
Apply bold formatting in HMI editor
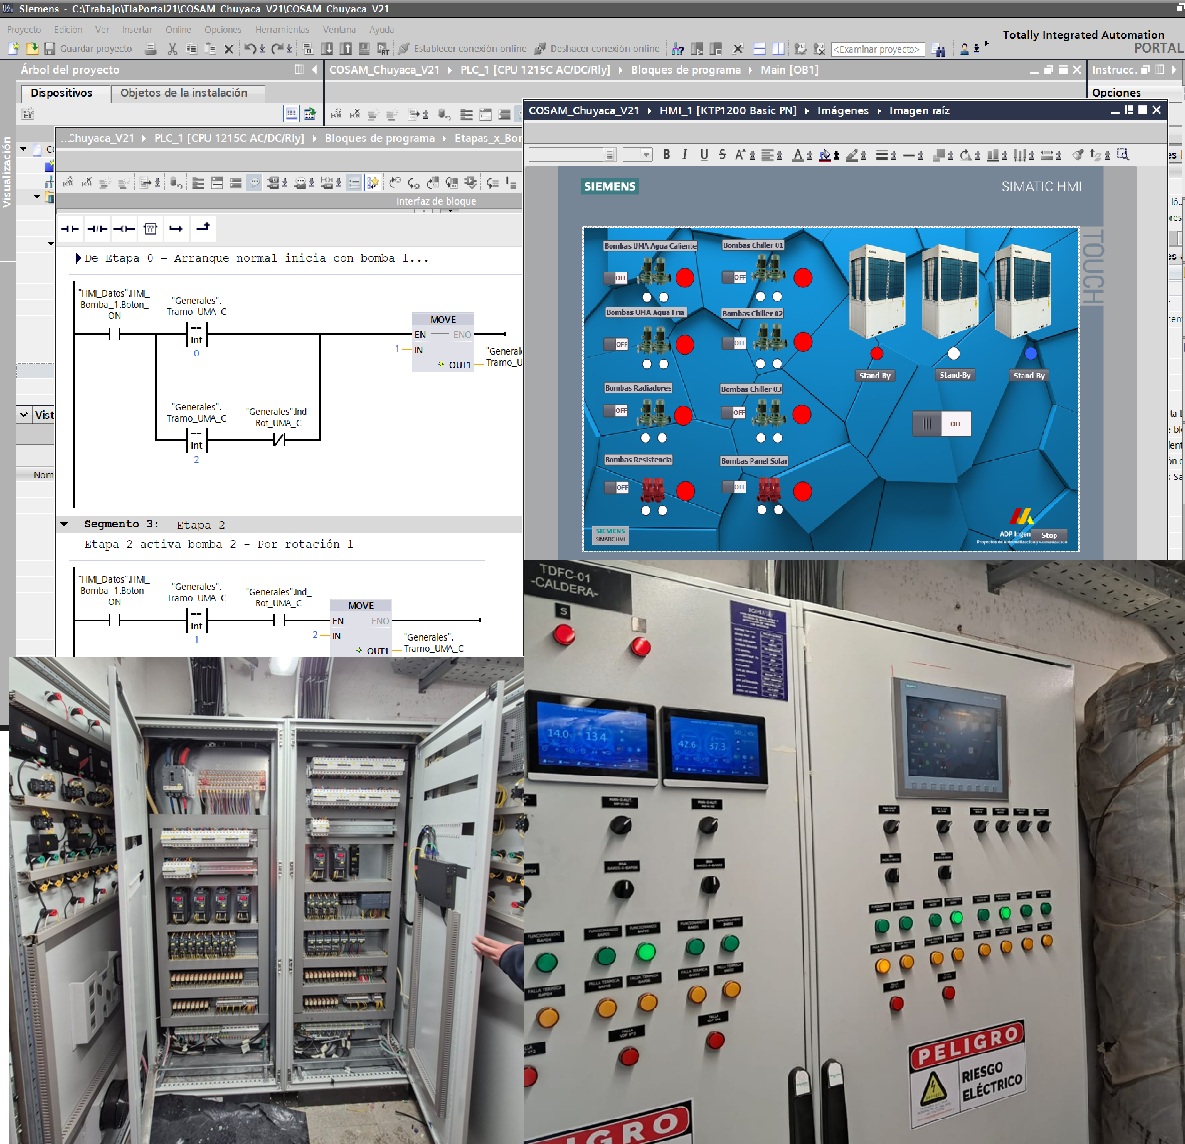[667, 155]
